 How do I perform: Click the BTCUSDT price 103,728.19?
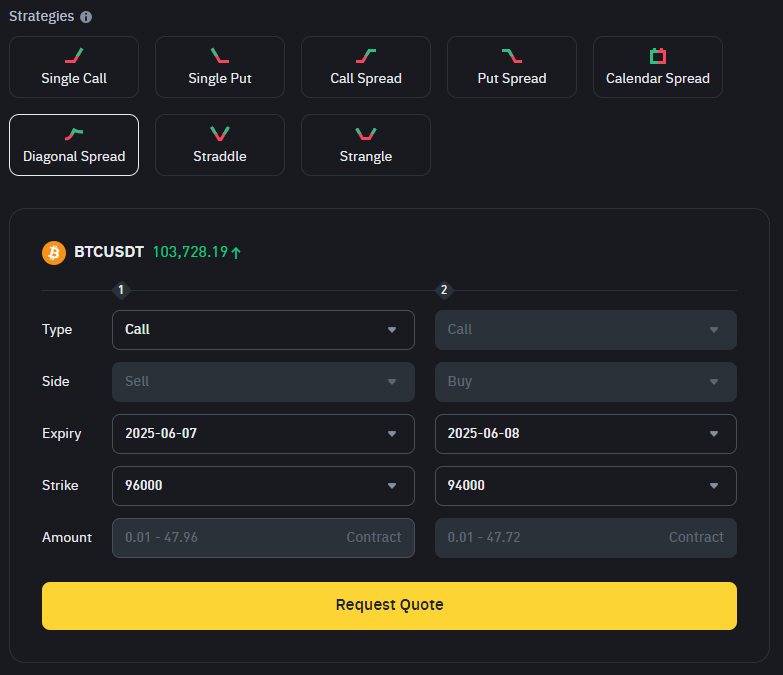(x=190, y=252)
